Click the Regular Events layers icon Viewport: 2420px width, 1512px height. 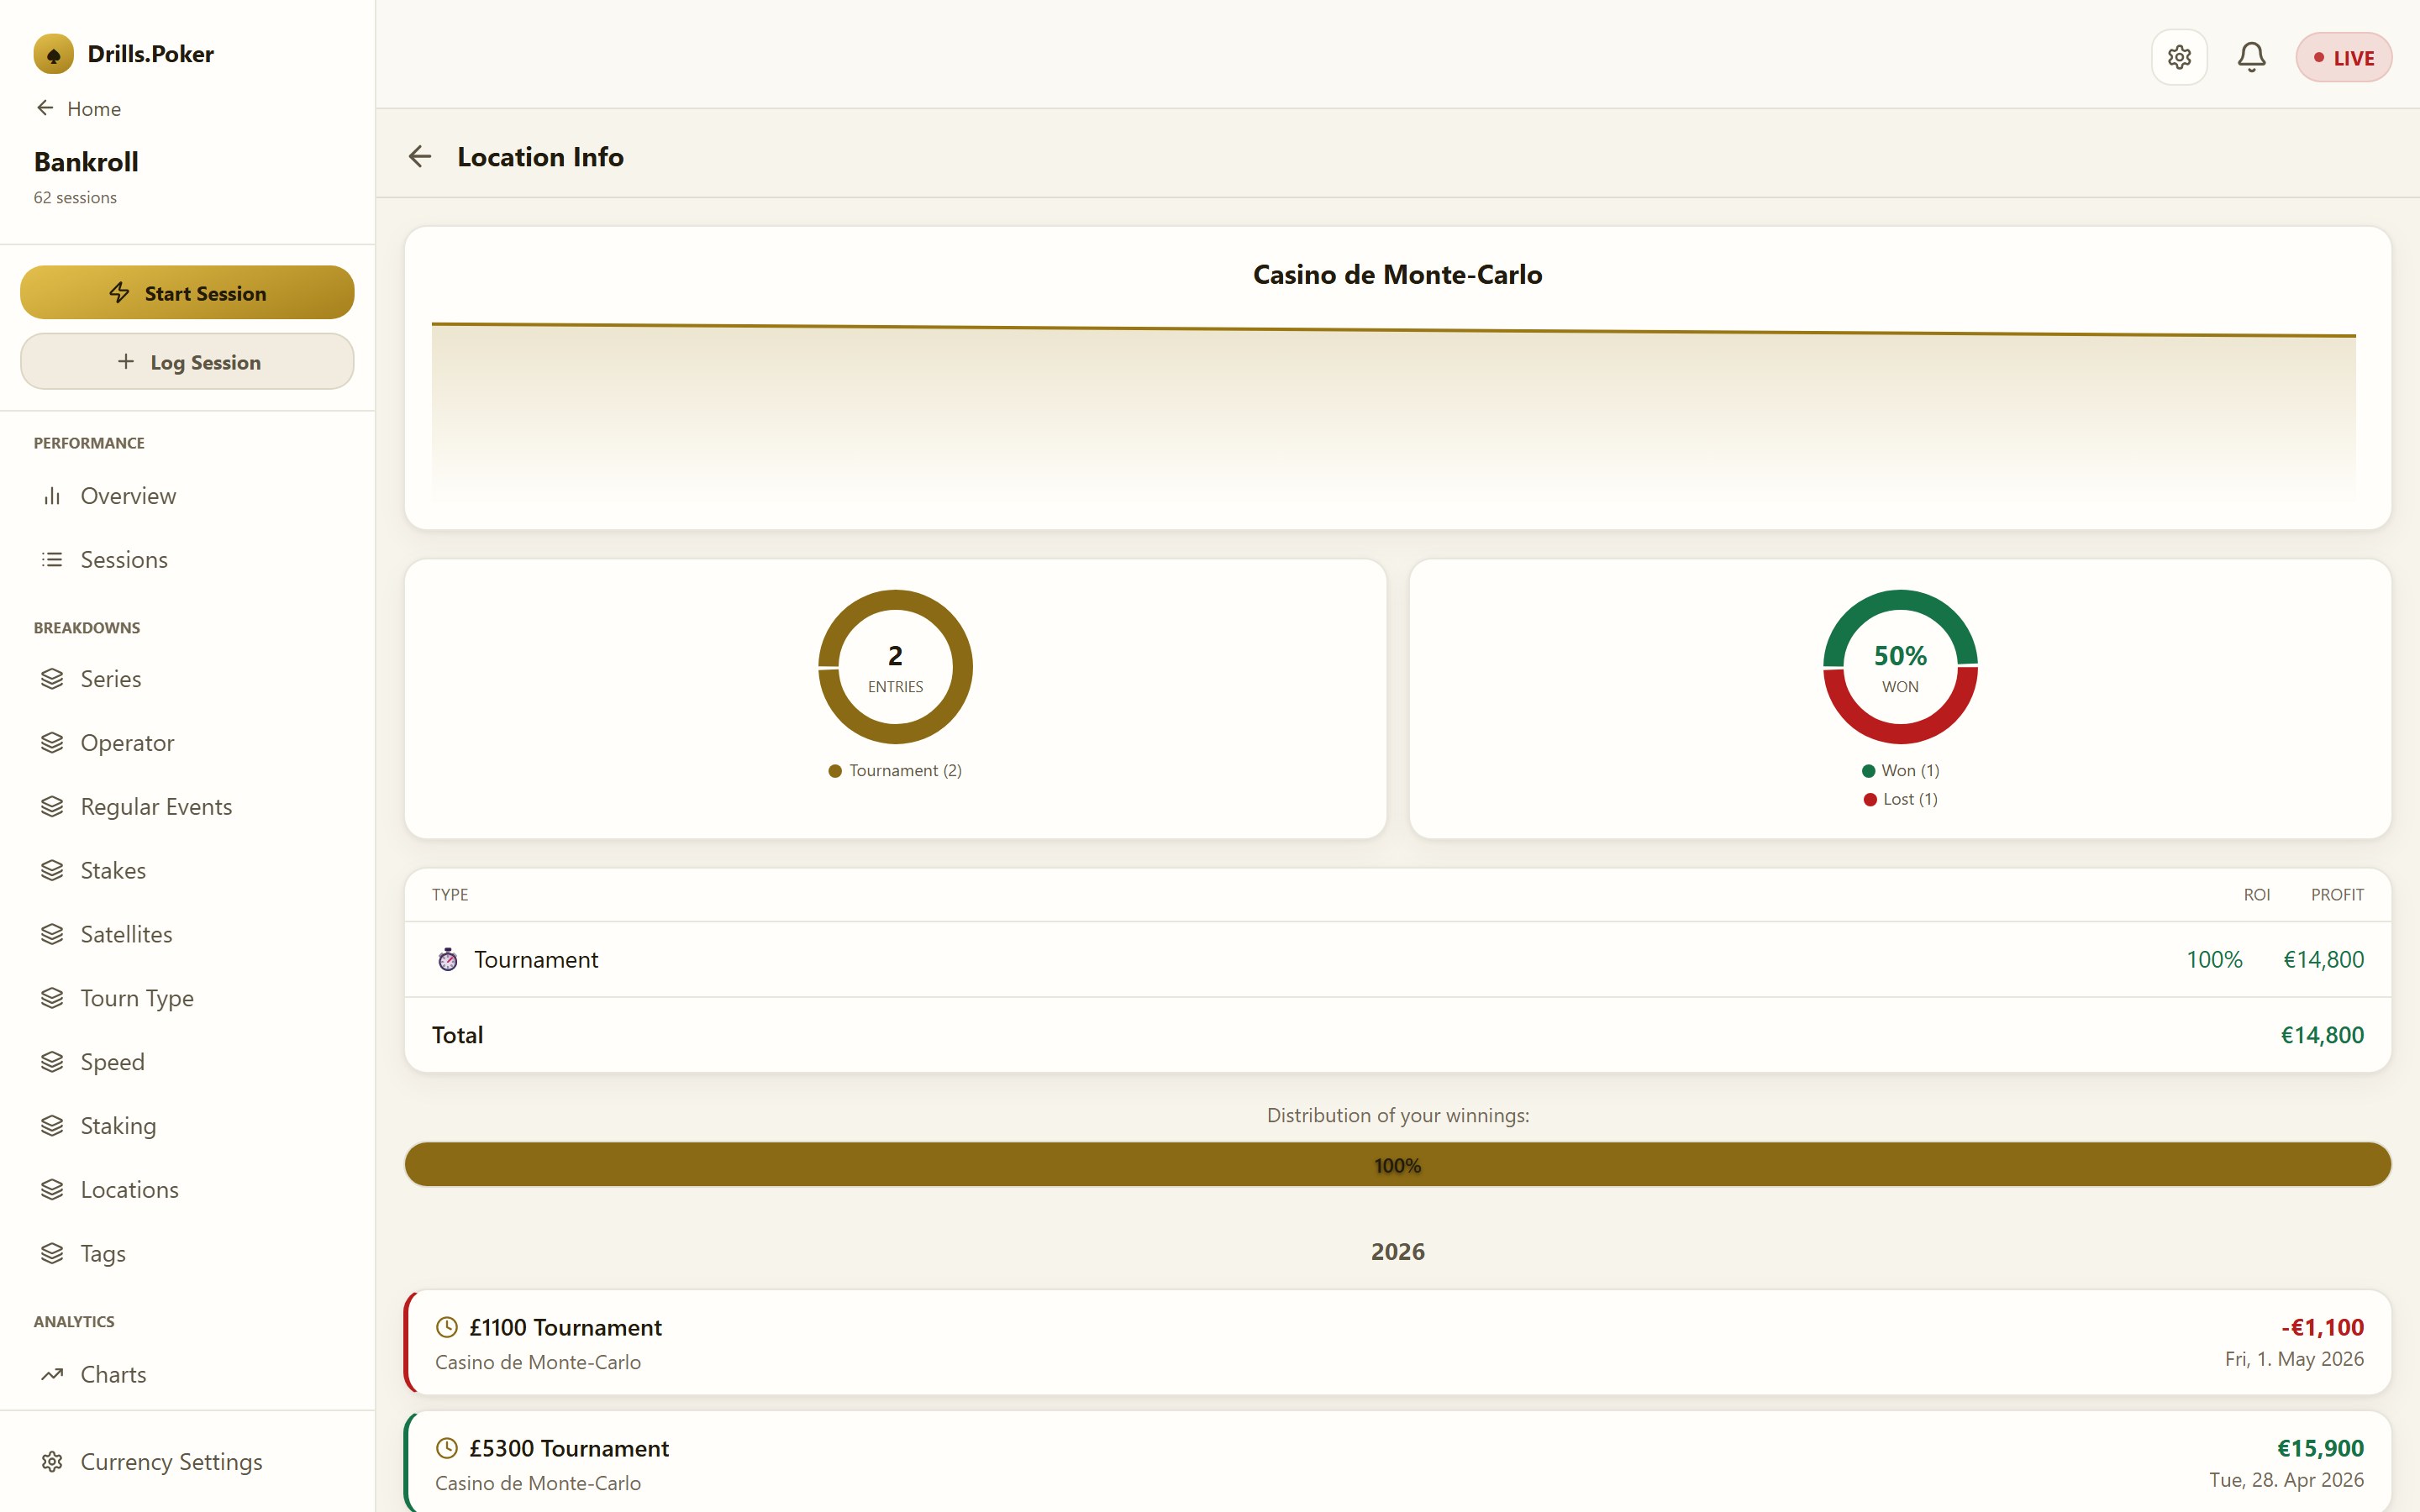tap(52, 807)
